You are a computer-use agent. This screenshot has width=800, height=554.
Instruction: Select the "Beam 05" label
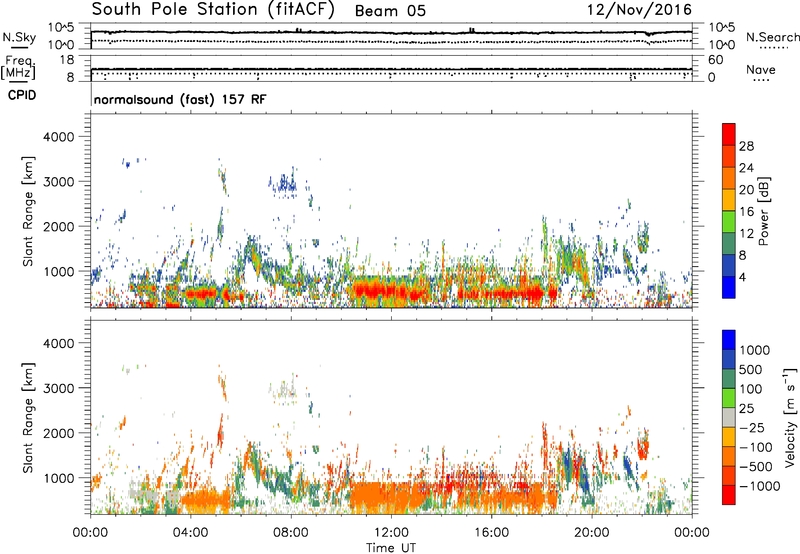pos(390,11)
